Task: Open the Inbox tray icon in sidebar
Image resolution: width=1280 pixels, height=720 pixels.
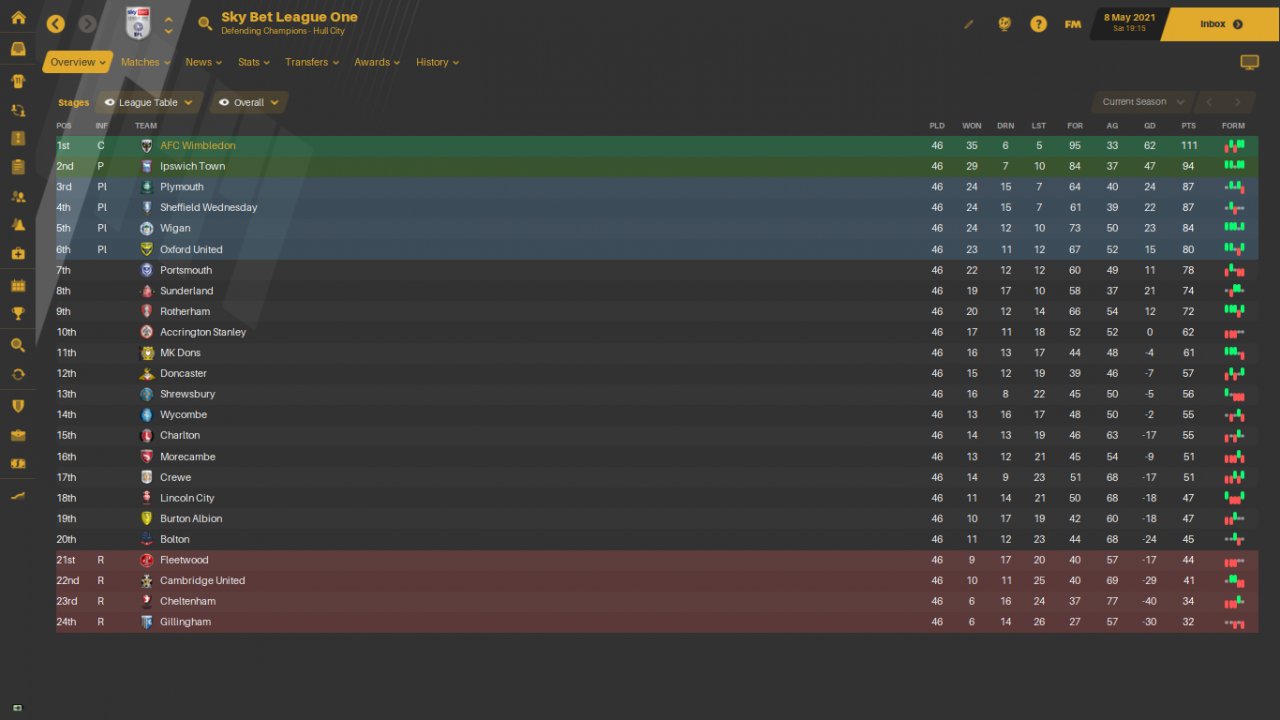Action: click(18, 49)
